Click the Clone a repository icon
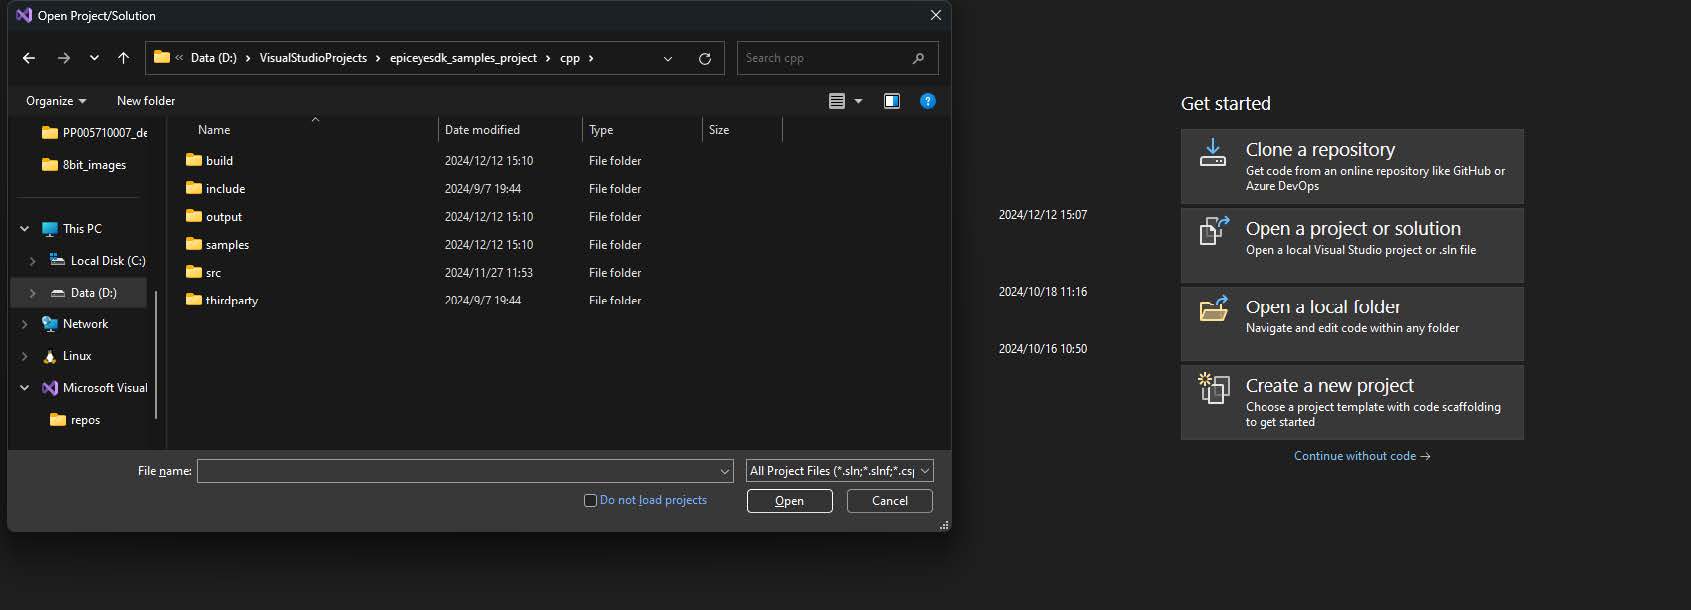This screenshot has width=1691, height=610. (x=1213, y=153)
